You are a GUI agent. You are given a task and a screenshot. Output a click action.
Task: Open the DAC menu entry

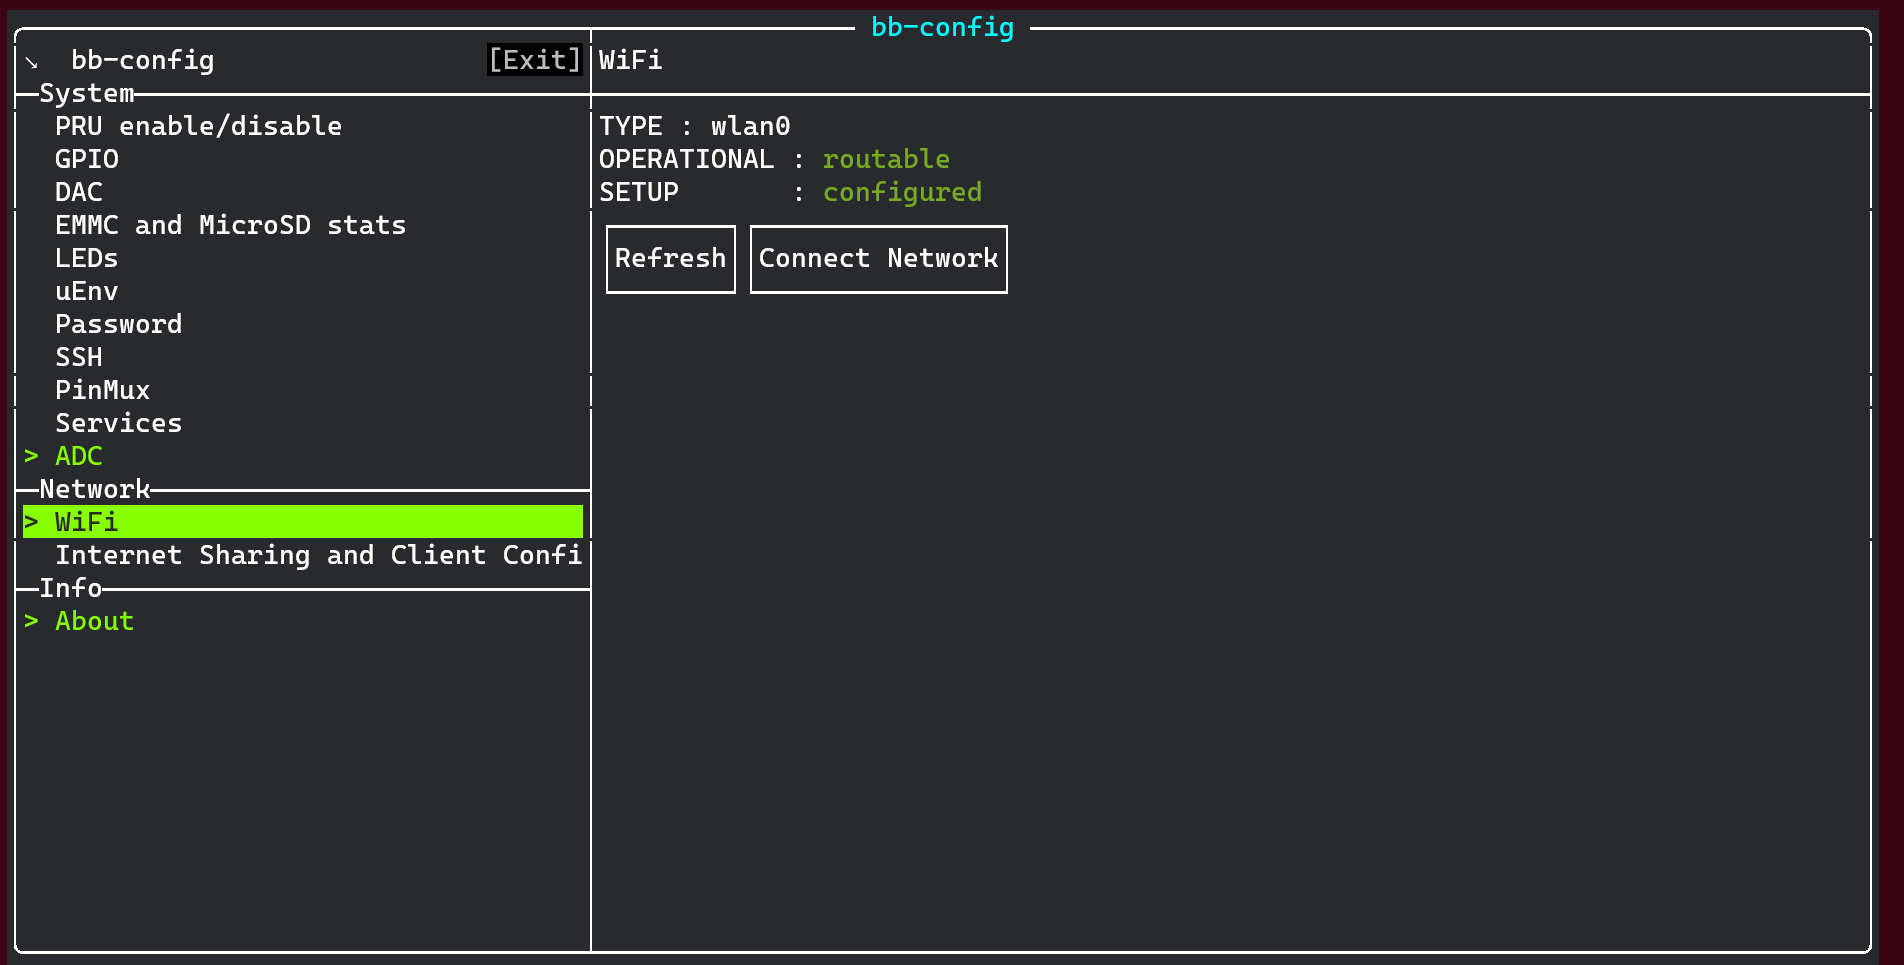click(79, 192)
